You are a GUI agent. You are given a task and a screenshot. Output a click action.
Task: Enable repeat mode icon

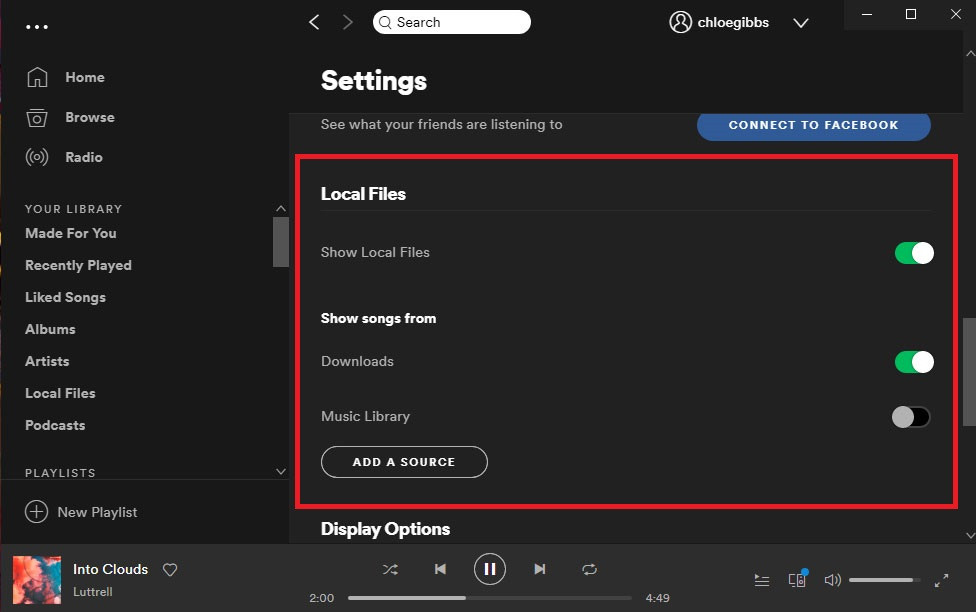(590, 569)
